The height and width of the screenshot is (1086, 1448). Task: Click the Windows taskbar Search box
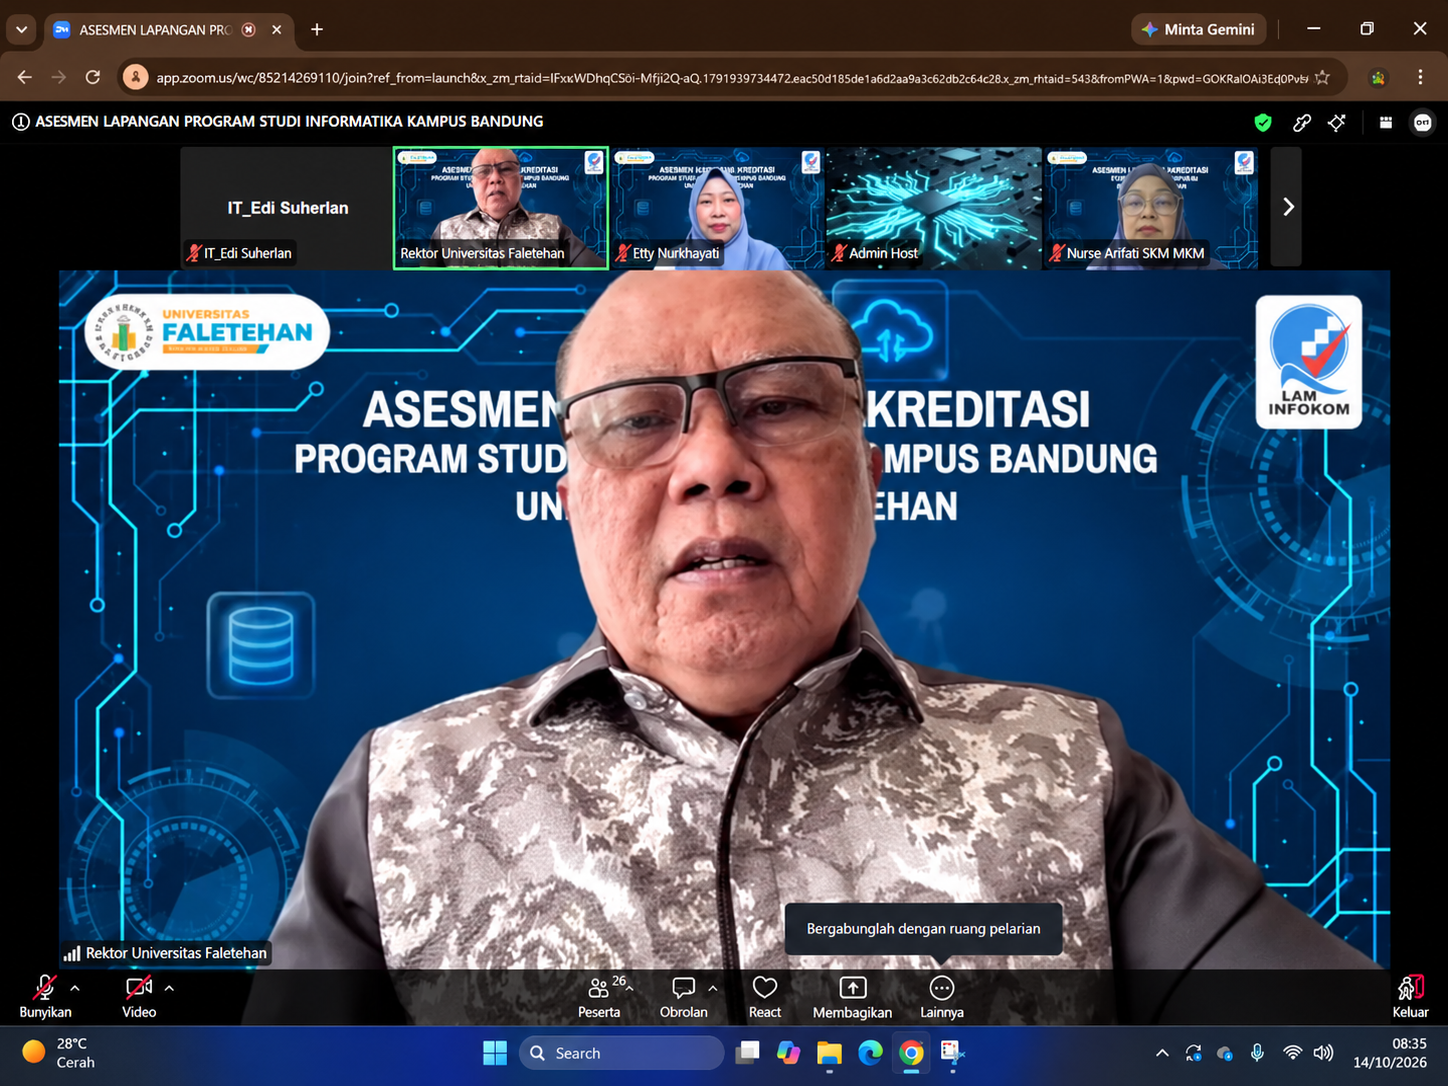pos(621,1053)
